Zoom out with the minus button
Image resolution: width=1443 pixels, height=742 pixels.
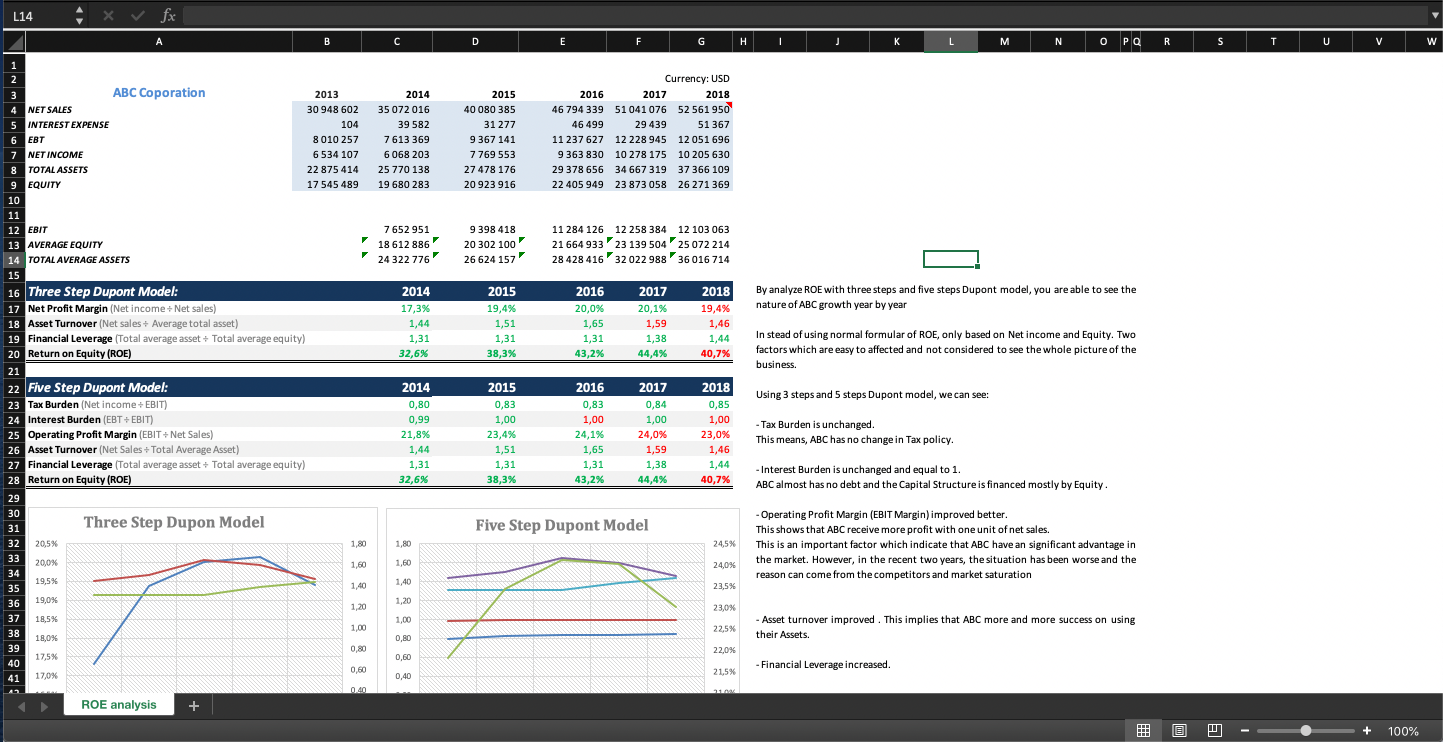[1245, 731]
